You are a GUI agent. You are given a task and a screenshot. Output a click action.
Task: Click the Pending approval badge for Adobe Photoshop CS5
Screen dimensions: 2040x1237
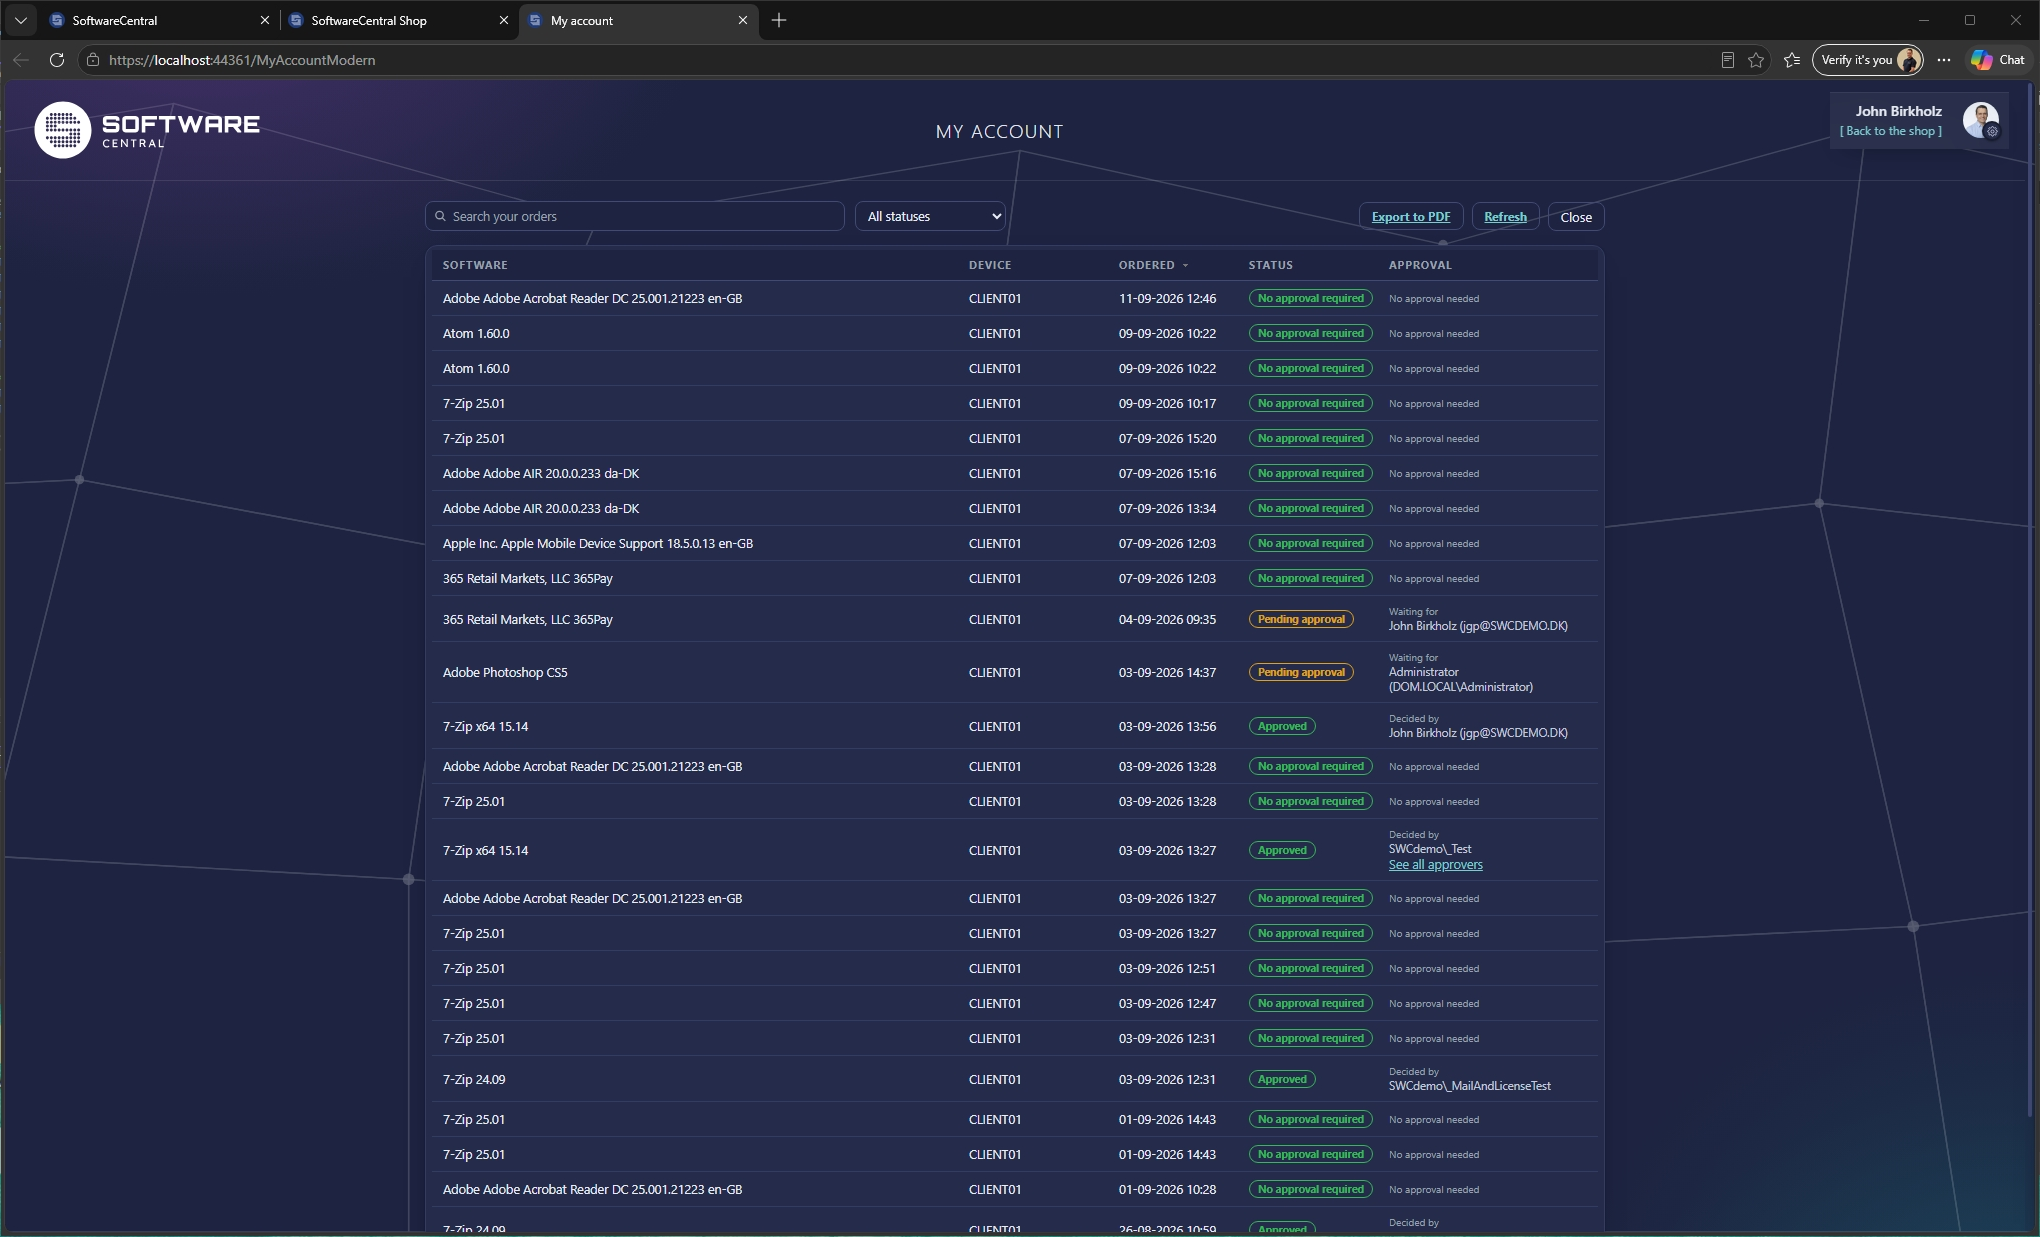point(1301,672)
